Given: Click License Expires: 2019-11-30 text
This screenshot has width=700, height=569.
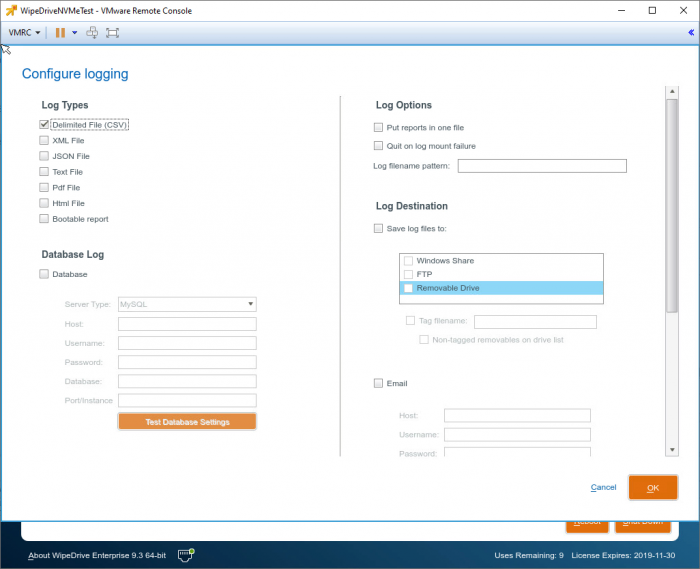Looking at the screenshot, I should [623, 555].
